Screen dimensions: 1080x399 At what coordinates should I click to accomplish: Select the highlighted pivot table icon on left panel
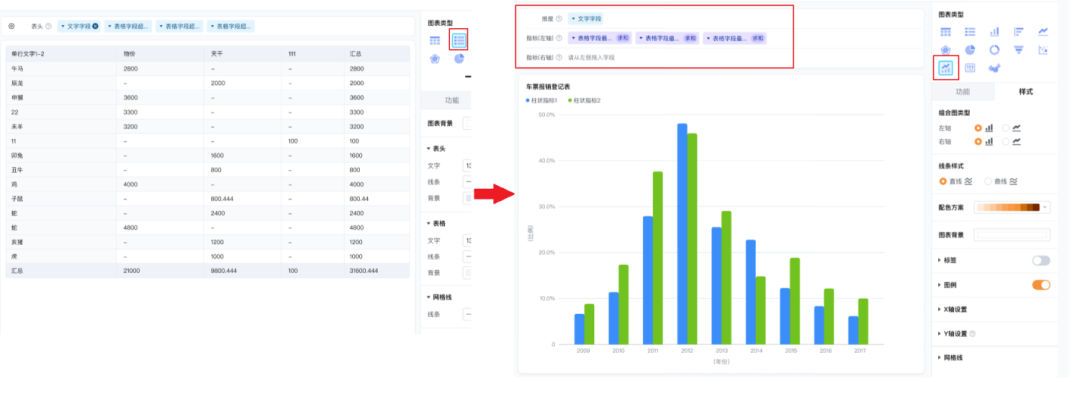point(459,41)
